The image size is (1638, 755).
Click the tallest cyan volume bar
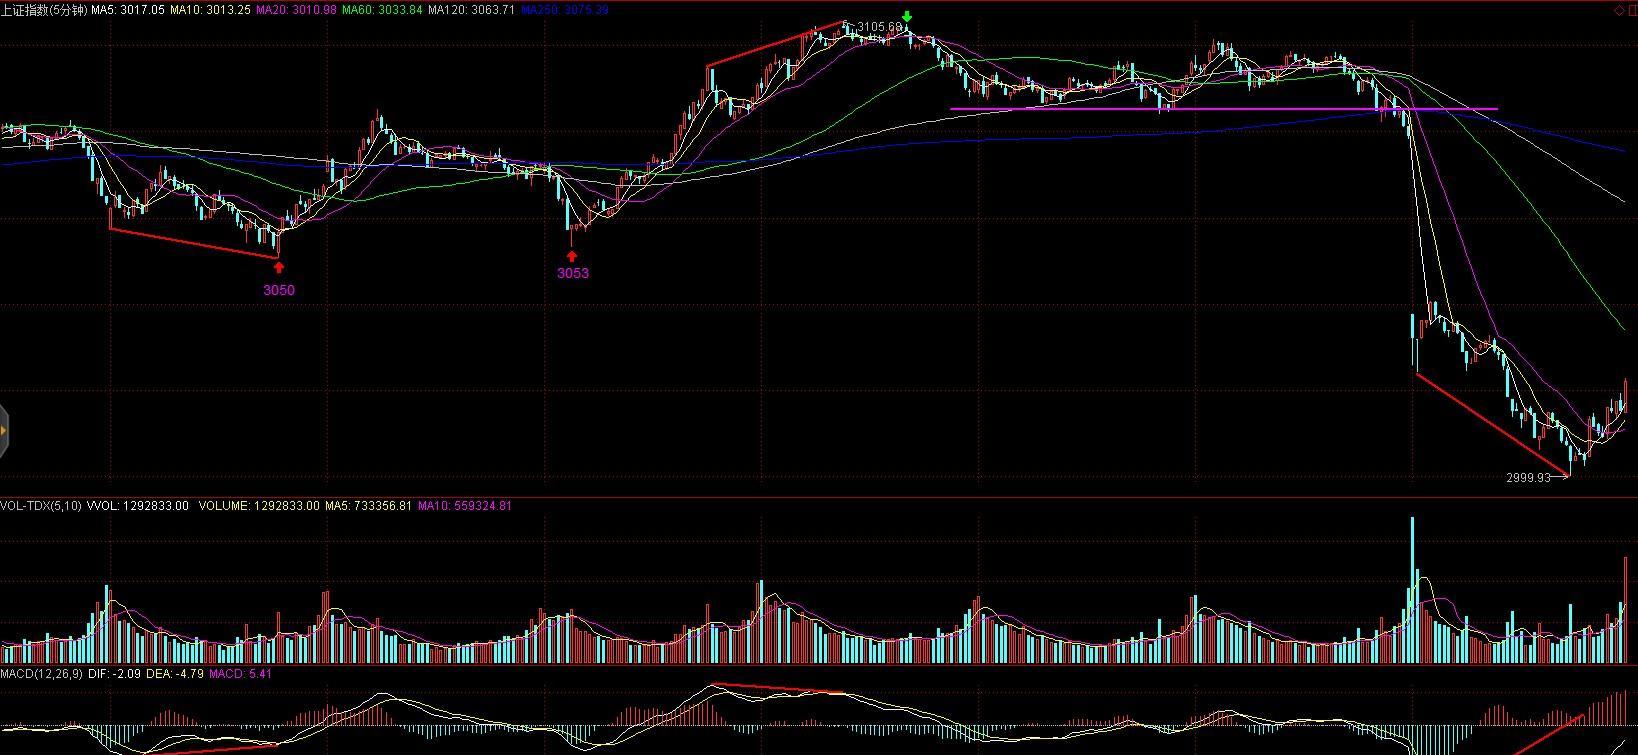pyautogui.click(x=1413, y=590)
